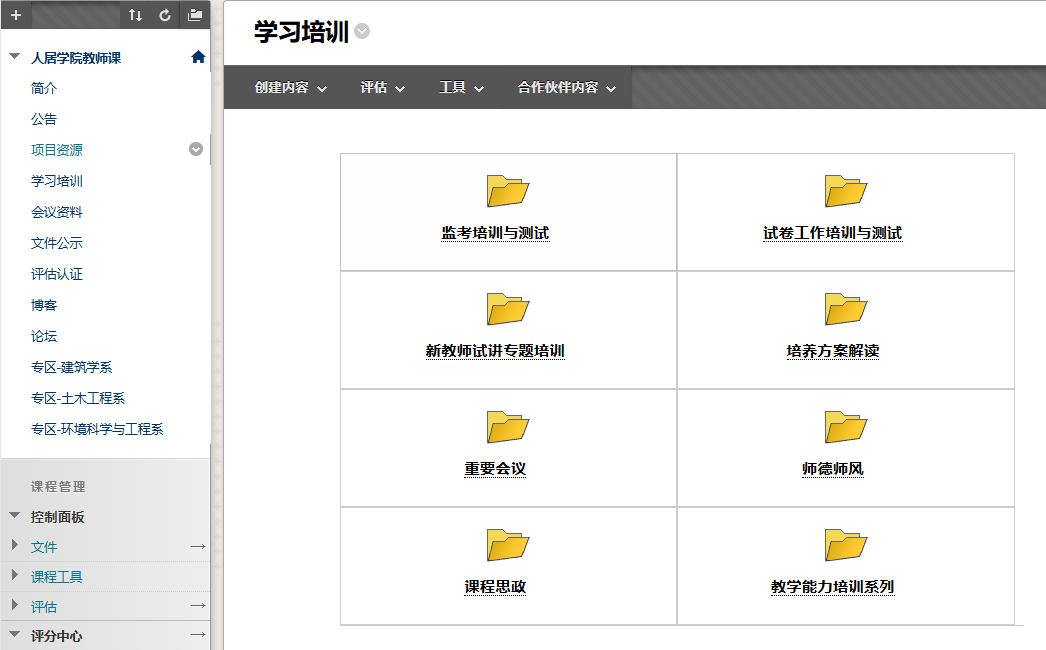Open the 培养方案解读 folder icon
The height and width of the screenshot is (650, 1046).
coord(845,309)
